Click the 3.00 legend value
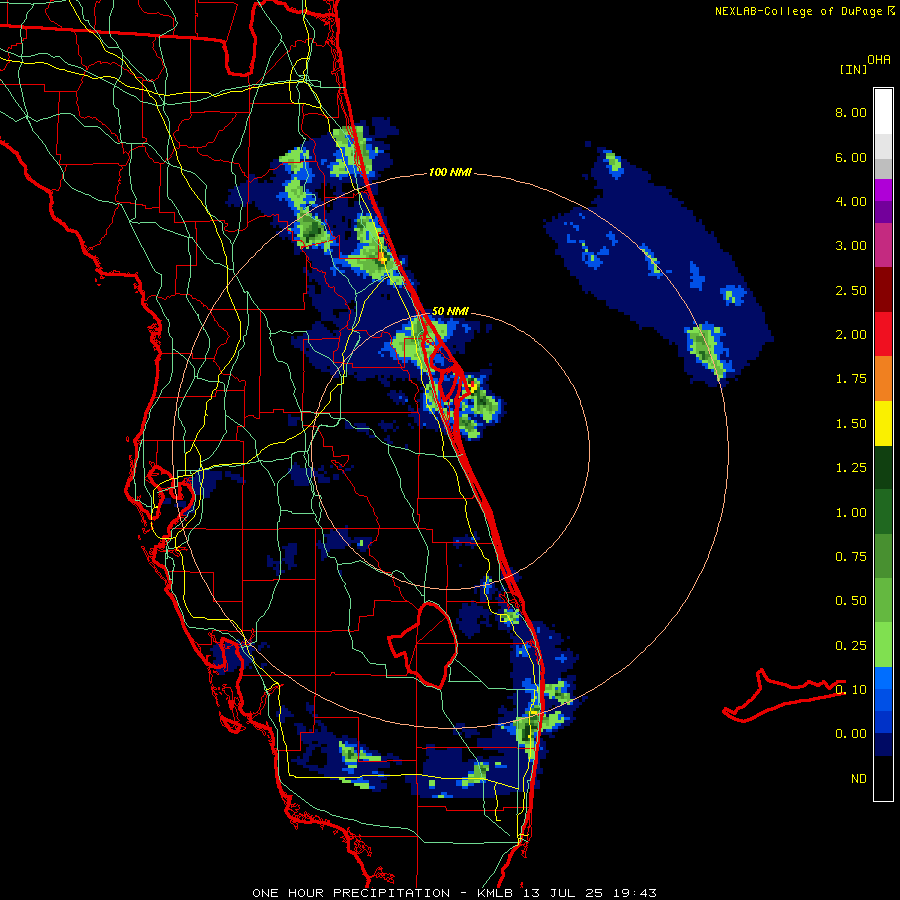This screenshot has width=900, height=900. [851, 246]
